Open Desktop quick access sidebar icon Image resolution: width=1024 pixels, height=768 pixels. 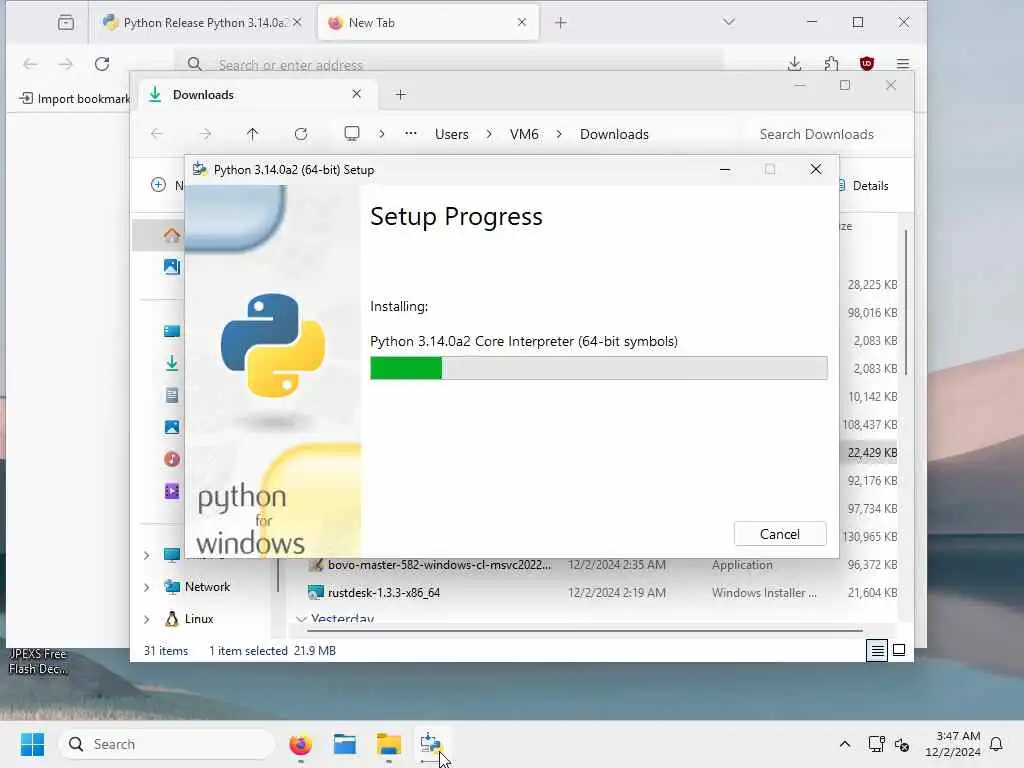coord(172,331)
